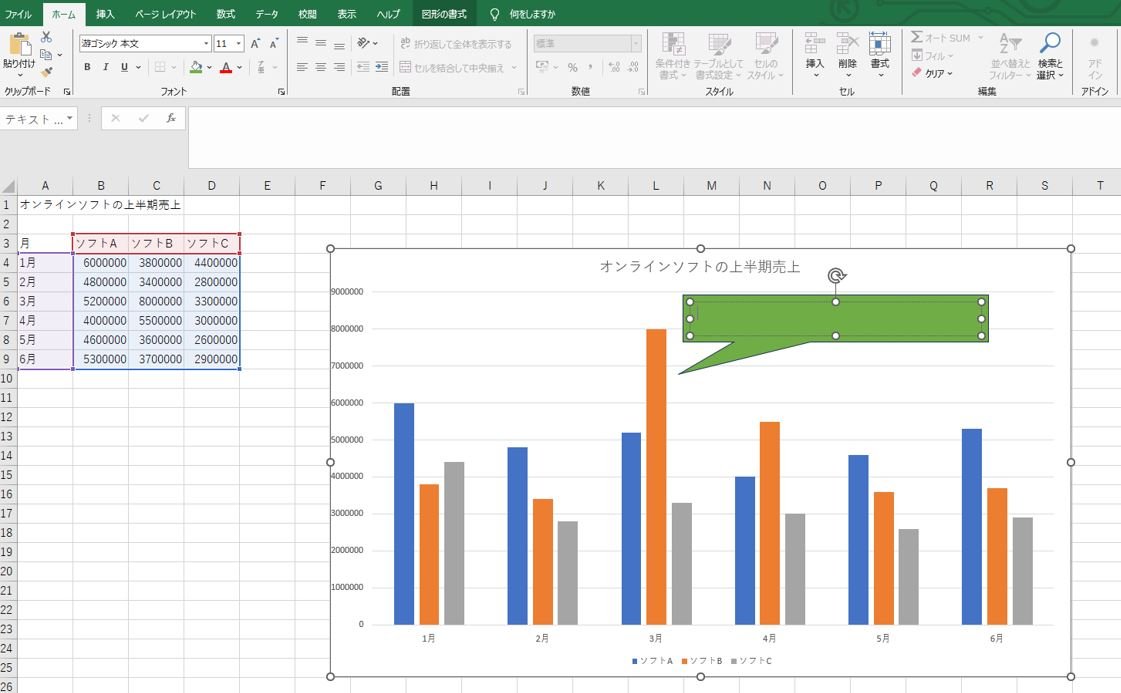Decrease the indent
Image resolution: width=1121 pixels, height=693 pixels.
pyautogui.click(x=363, y=67)
